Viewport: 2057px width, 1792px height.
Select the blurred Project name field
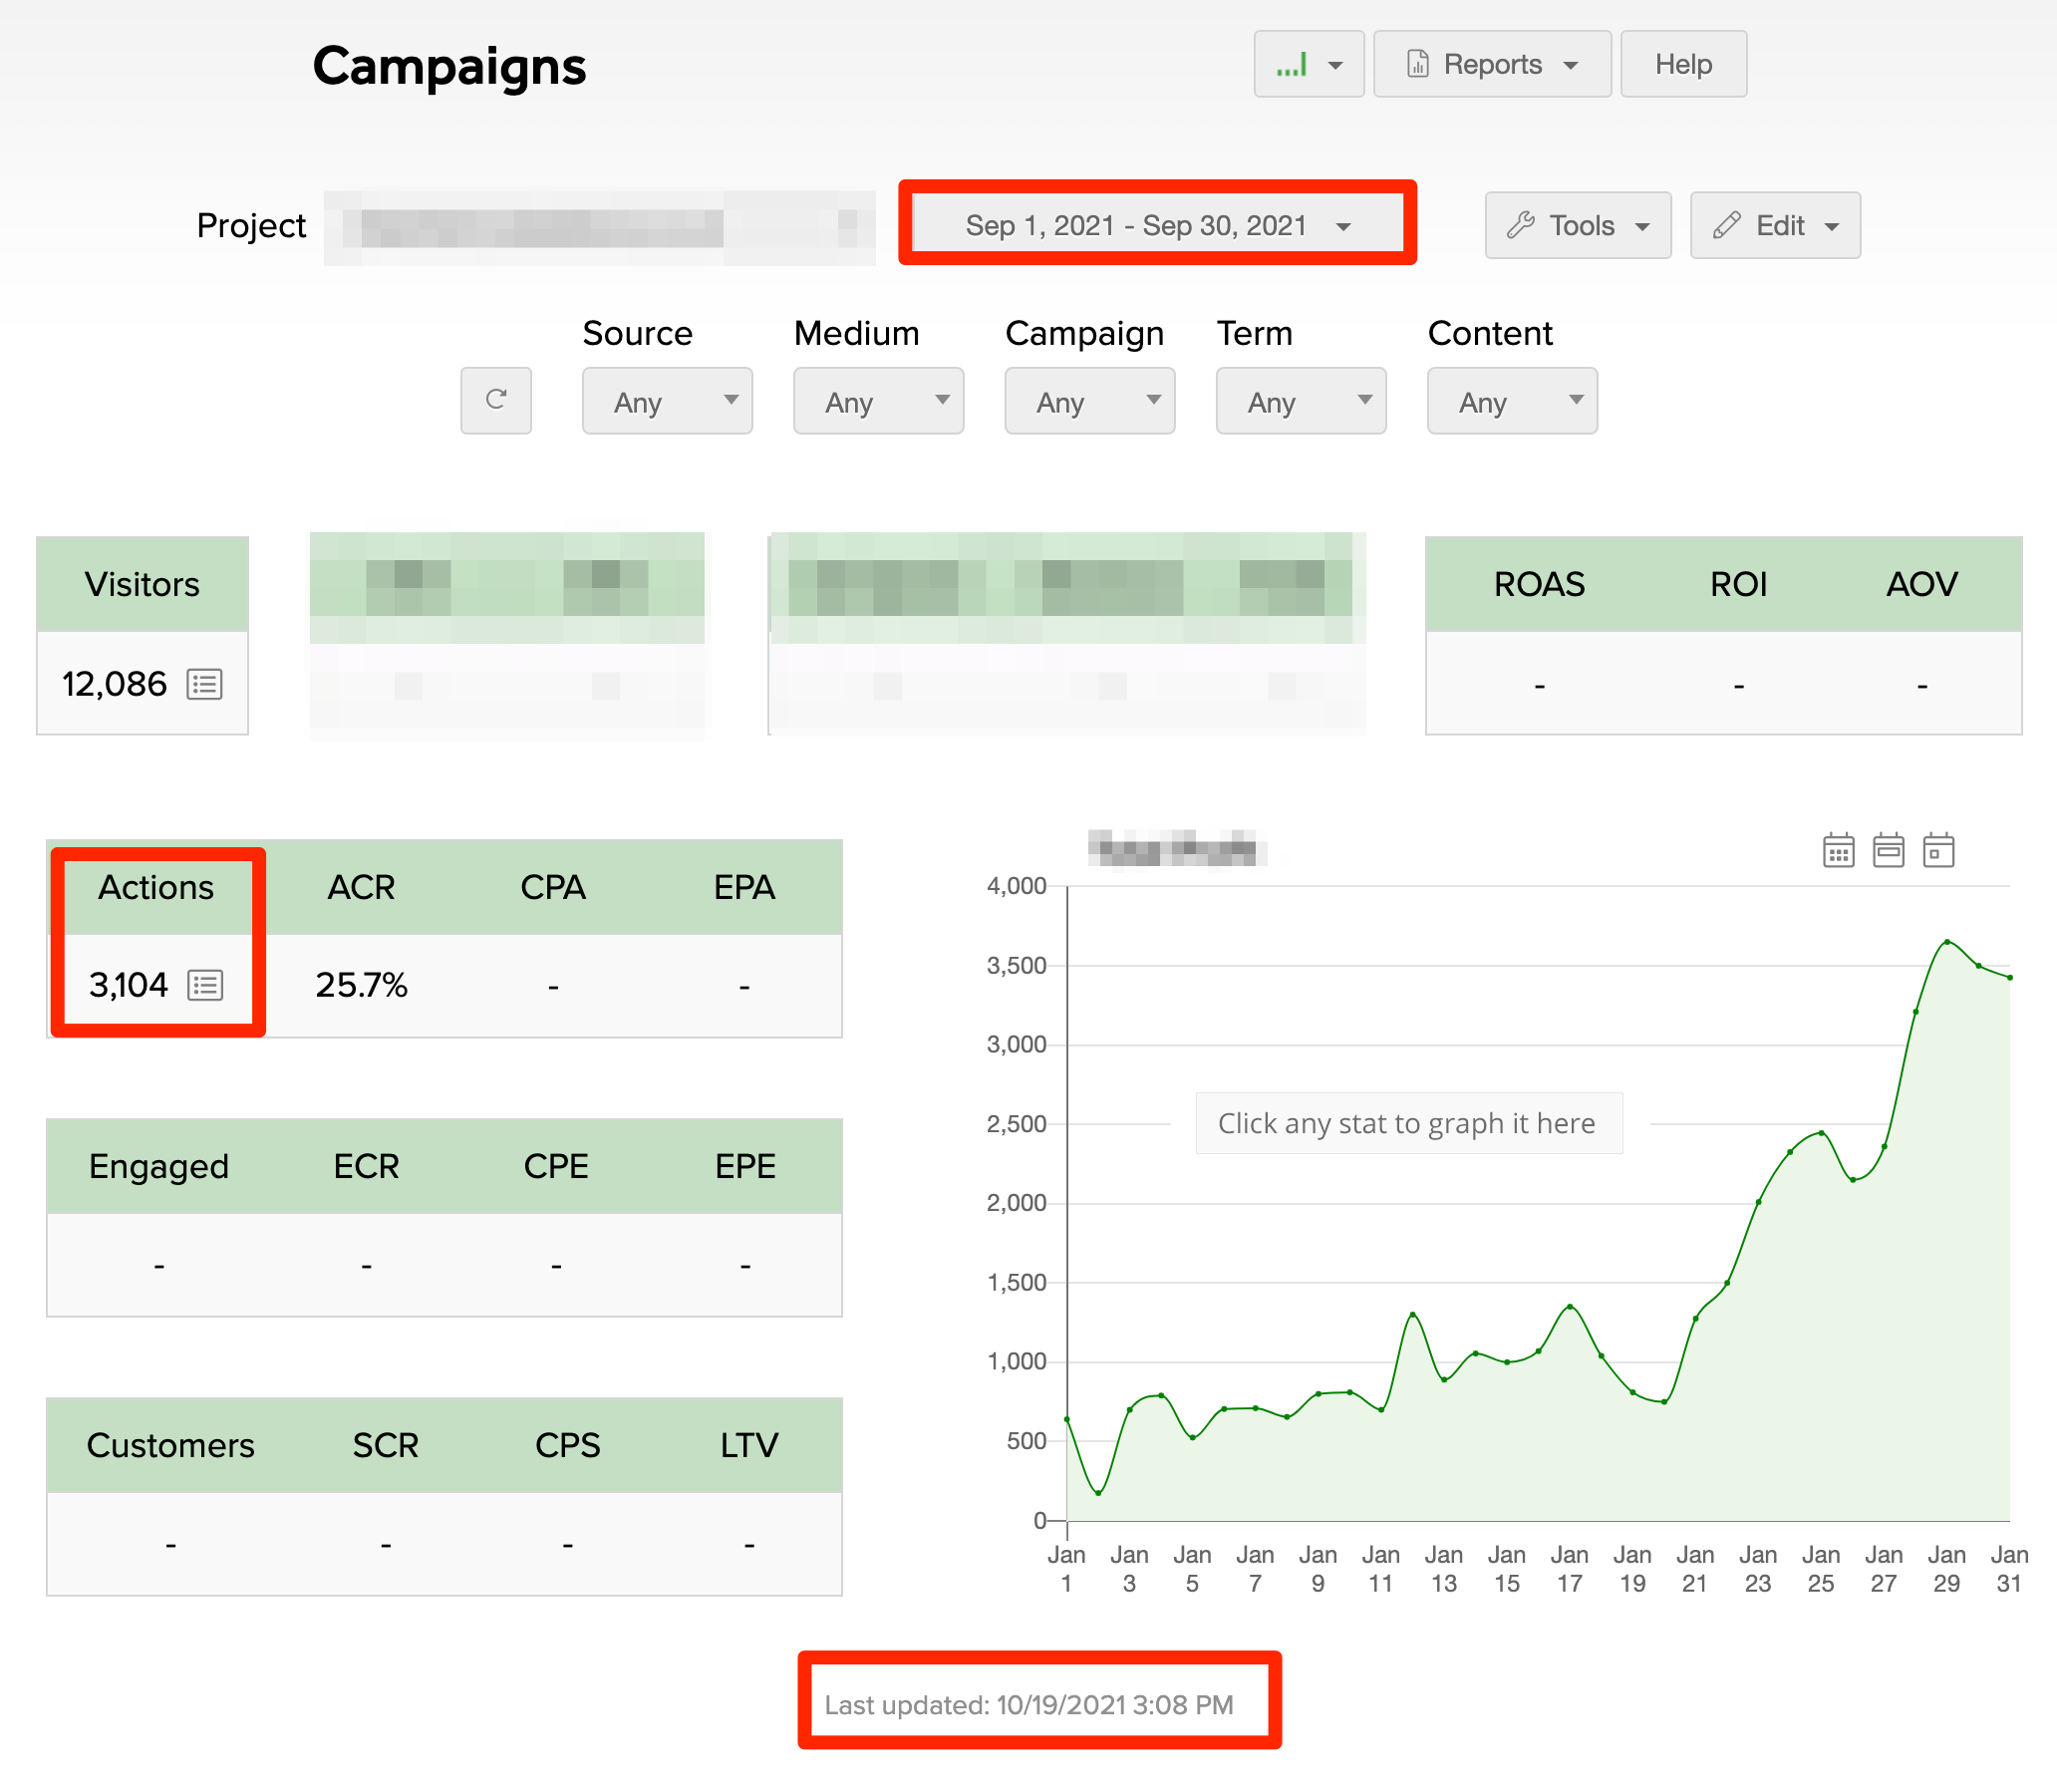click(x=600, y=227)
